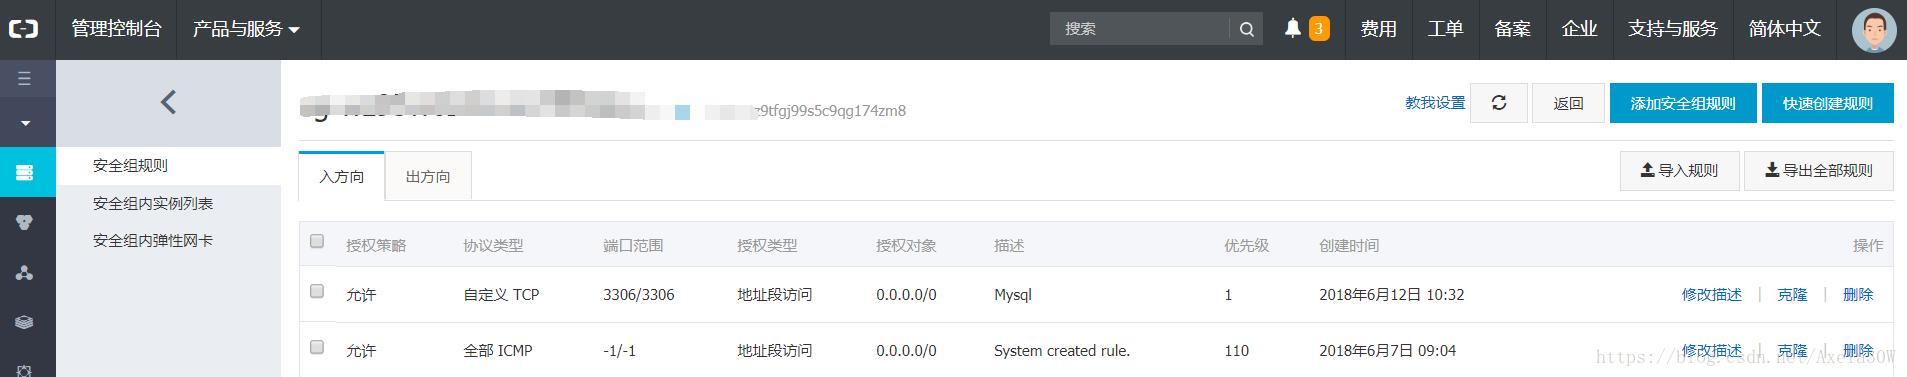Viewport: 1907px width, 377px height.
Task: Select the highlighted ECS server icon in sidebar
Action: coord(25,172)
